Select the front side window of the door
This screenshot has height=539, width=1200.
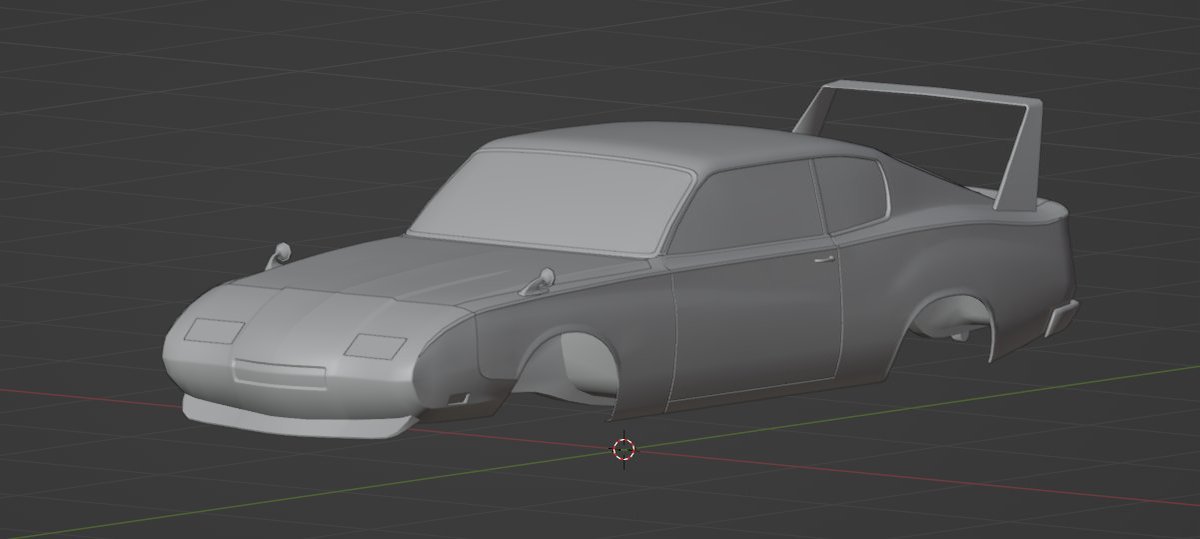[x=749, y=206]
